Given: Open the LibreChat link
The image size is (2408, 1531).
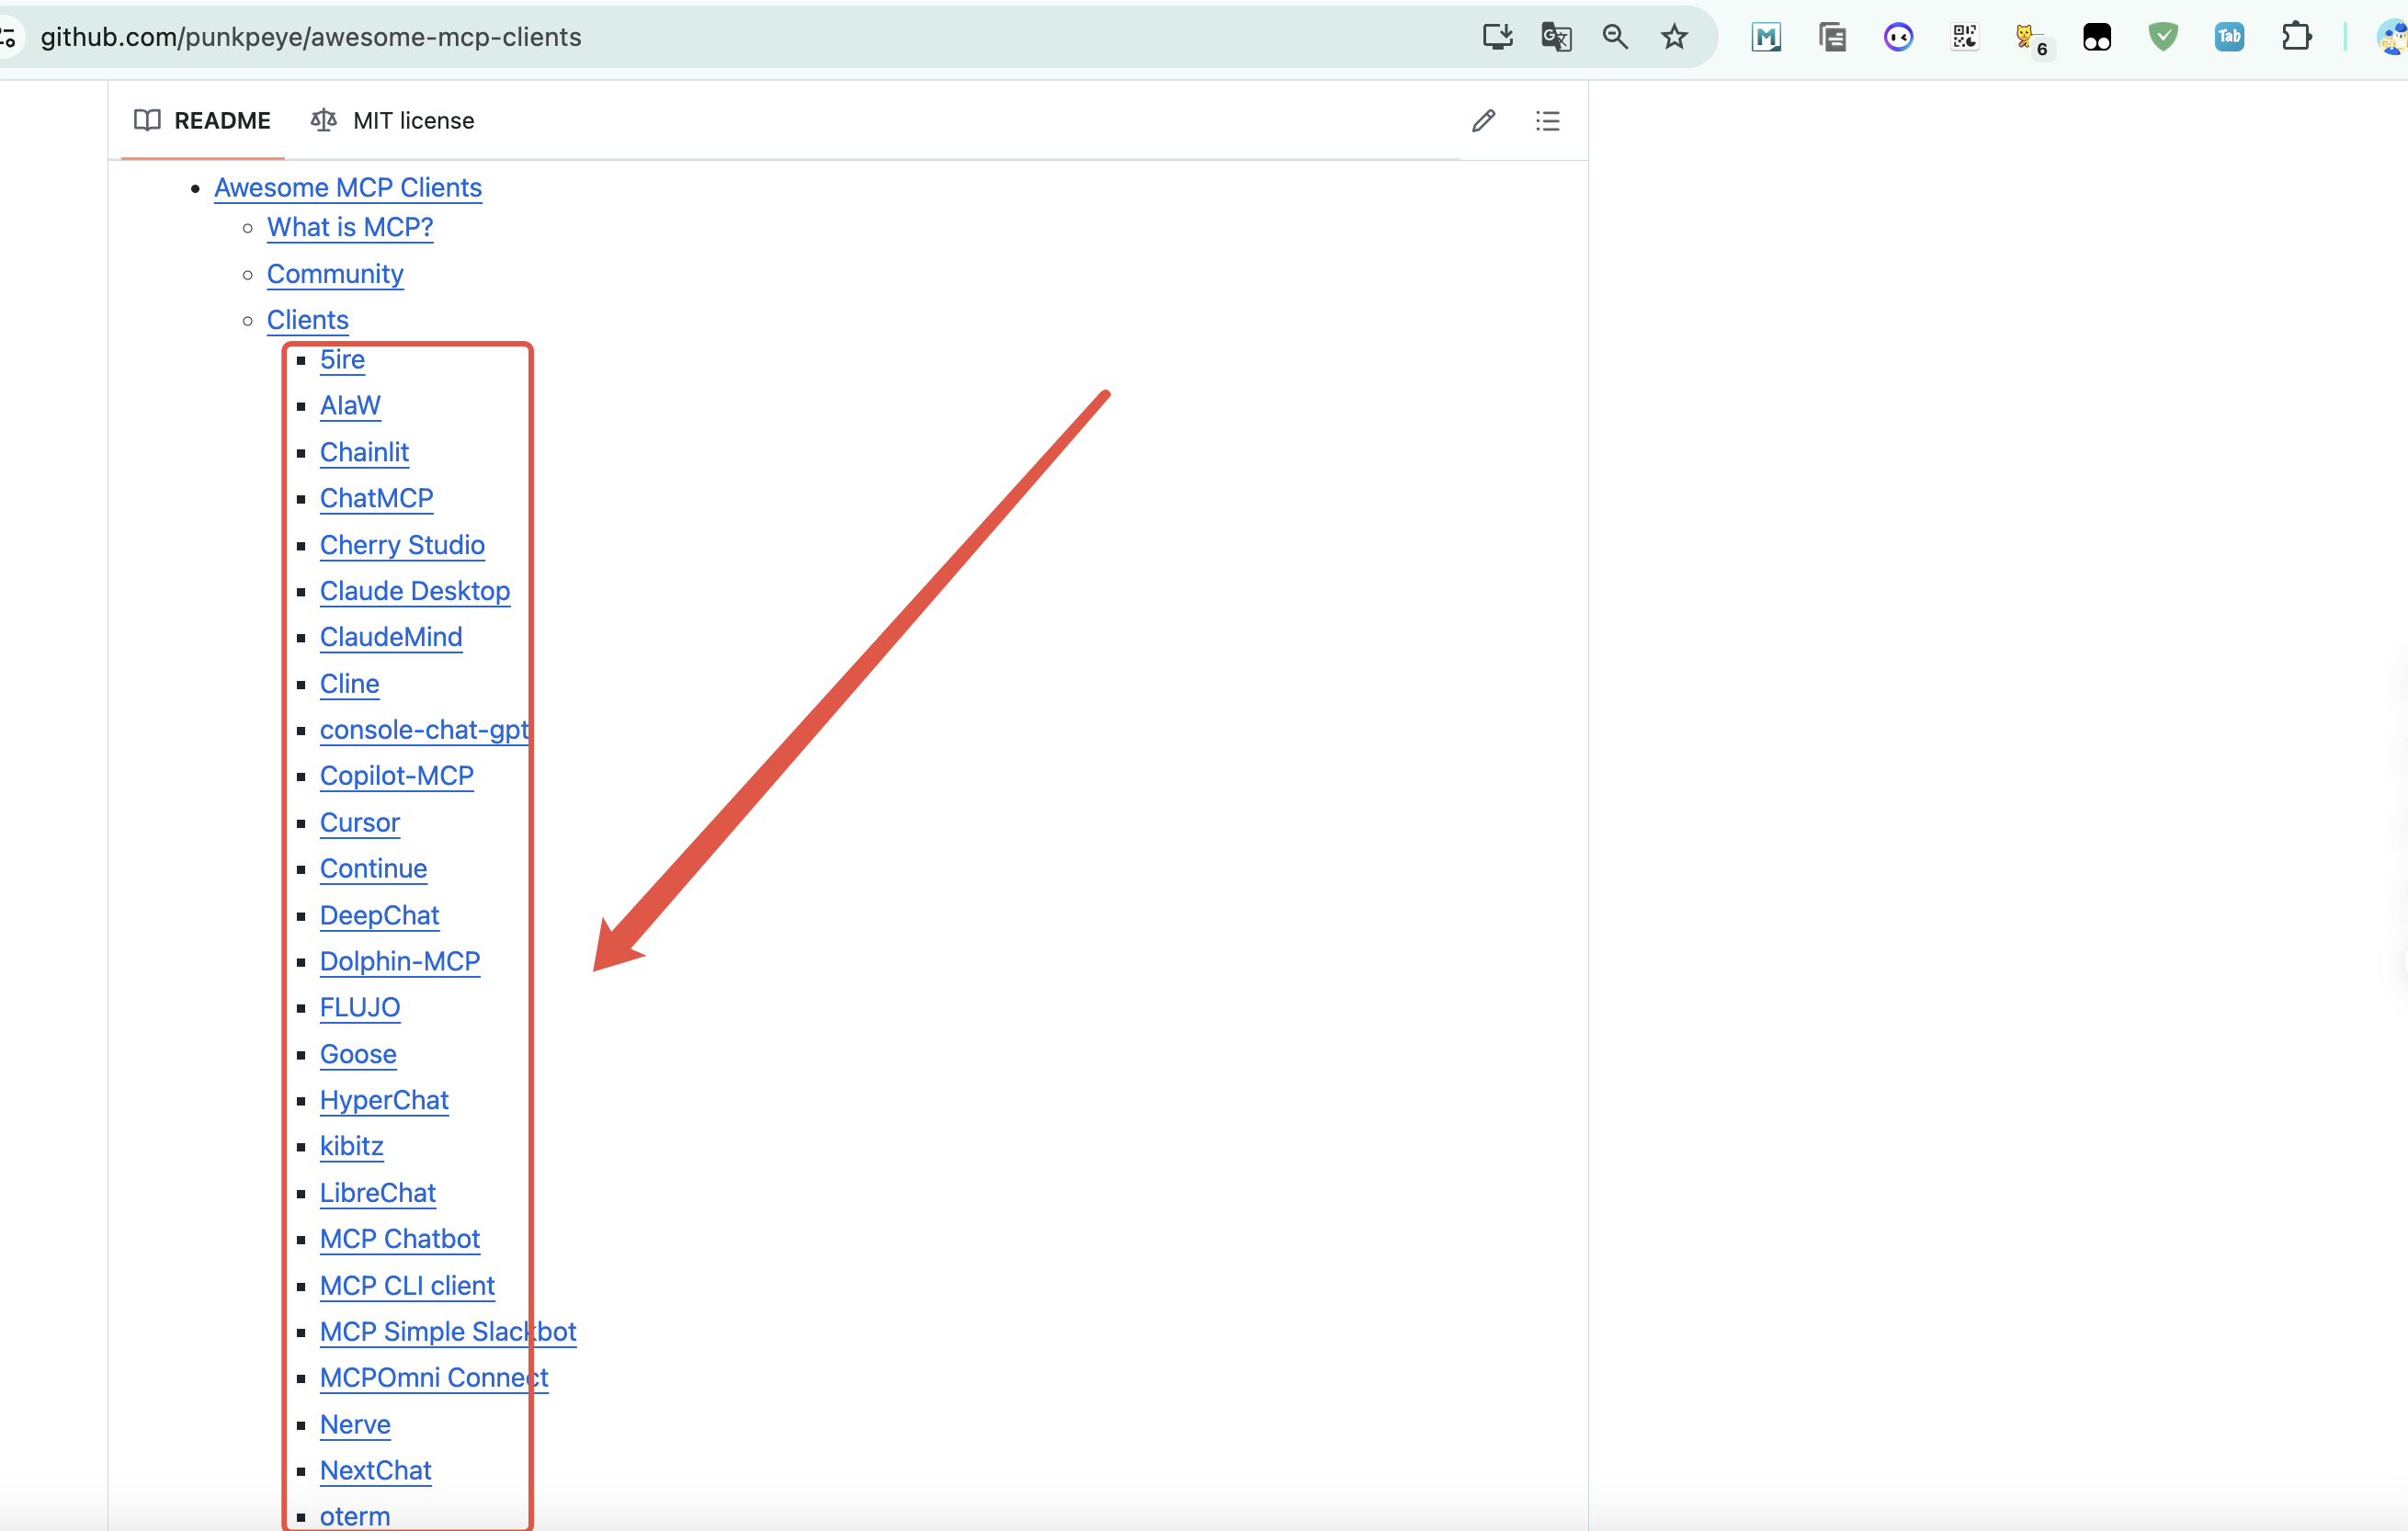Looking at the screenshot, I should (x=378, y=1194).
